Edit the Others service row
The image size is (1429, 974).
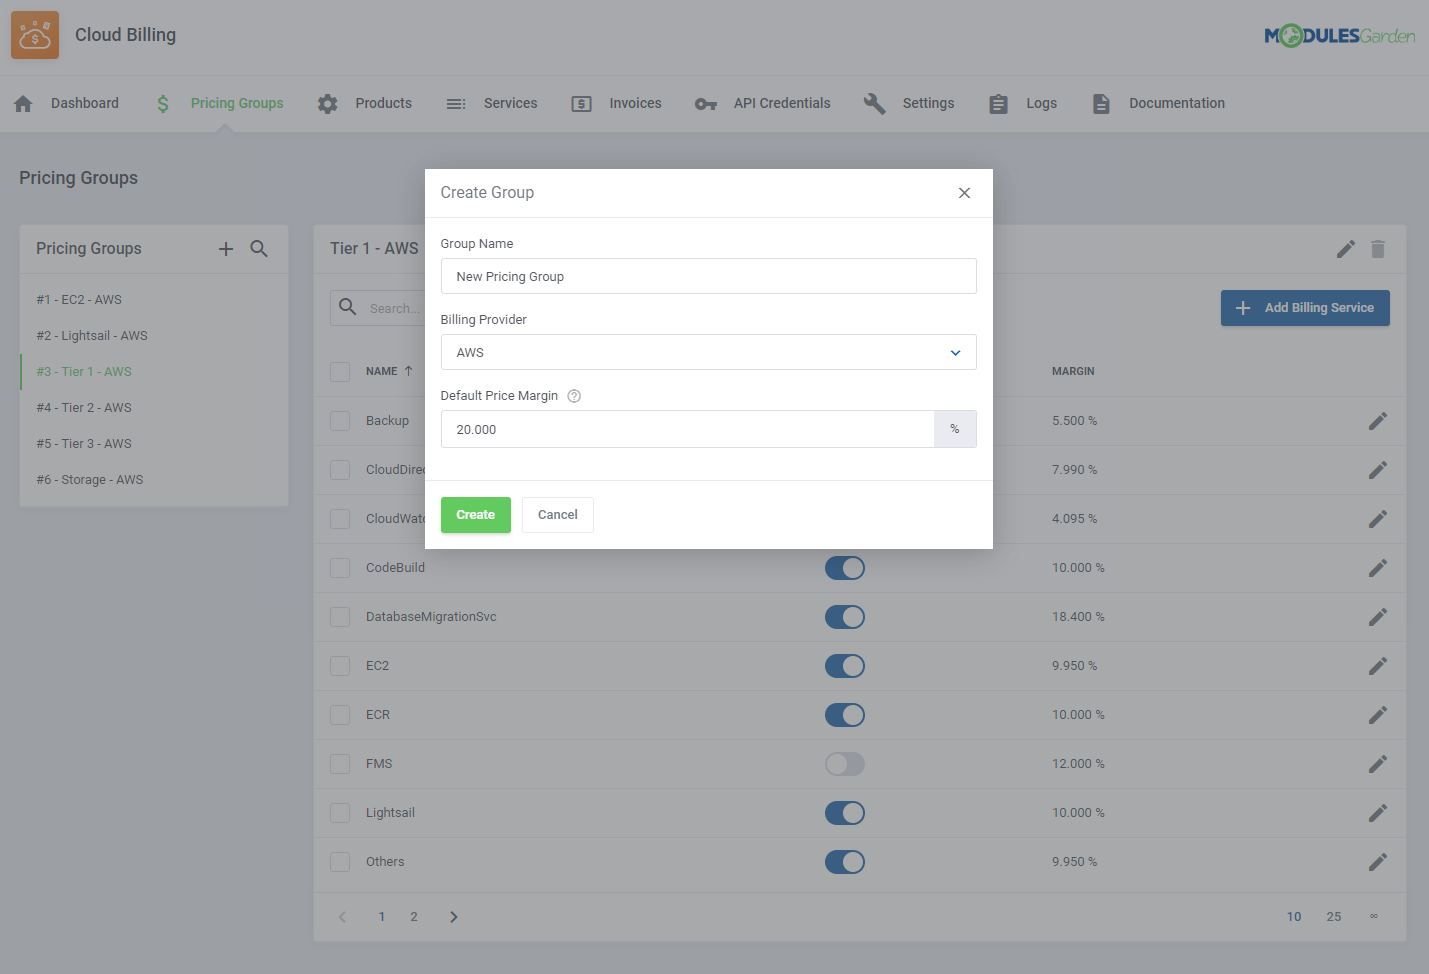coord(1378,862)
